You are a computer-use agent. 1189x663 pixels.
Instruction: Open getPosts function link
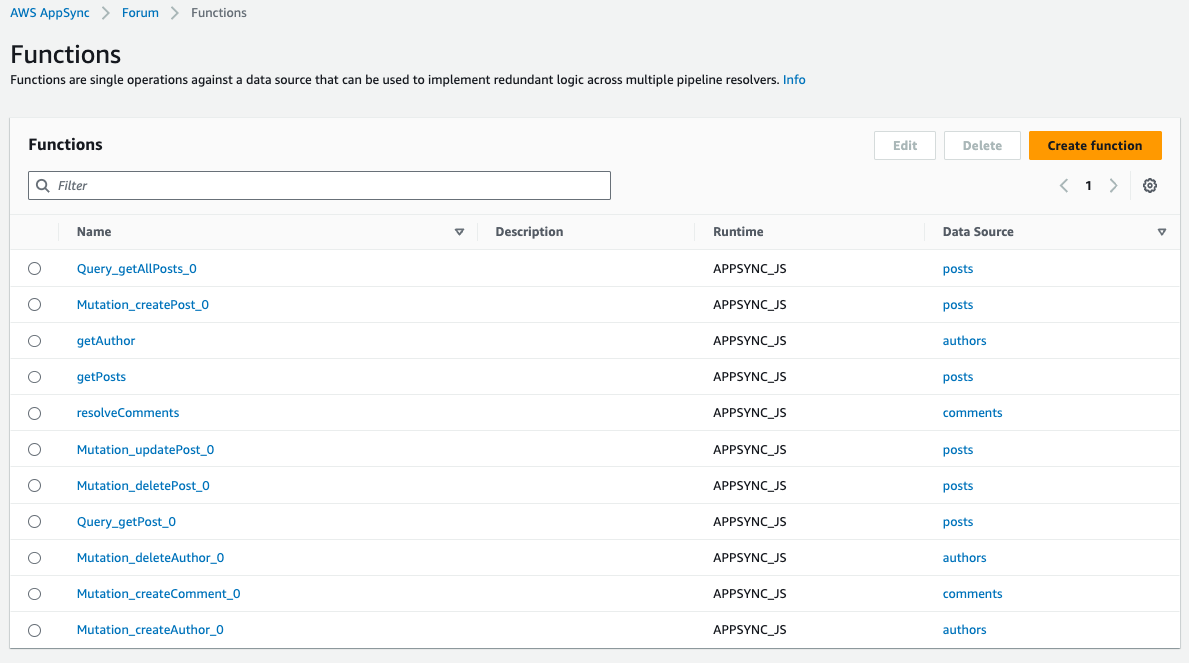click(x=101, y=377)
